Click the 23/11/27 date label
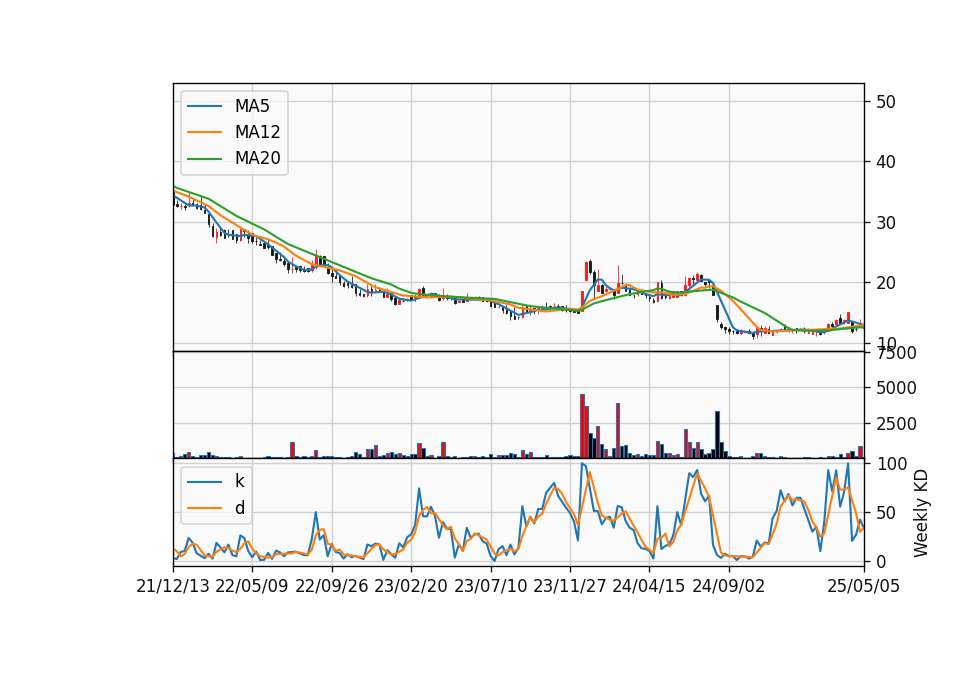 [570, 586]
